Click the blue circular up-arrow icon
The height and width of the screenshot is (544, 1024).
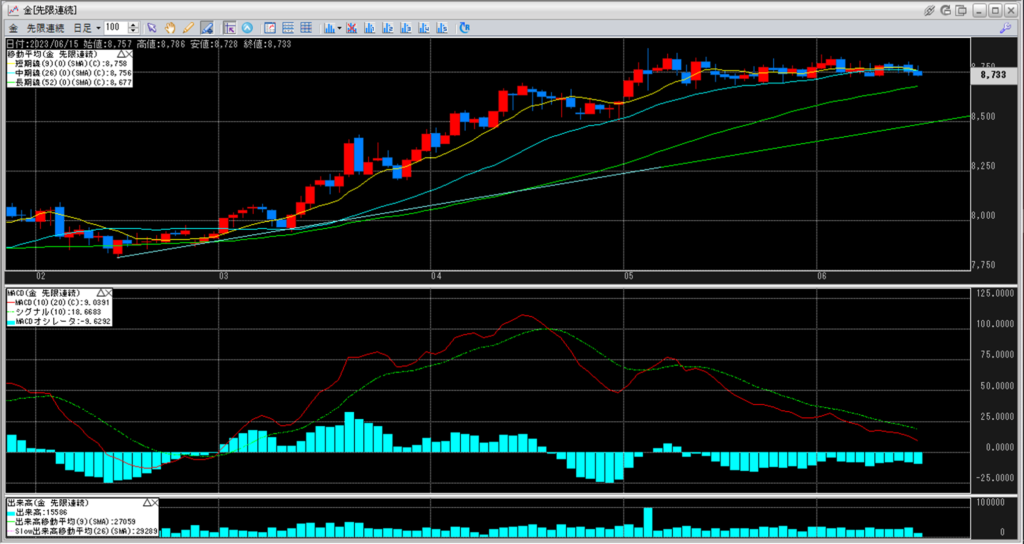click(247, 27)
